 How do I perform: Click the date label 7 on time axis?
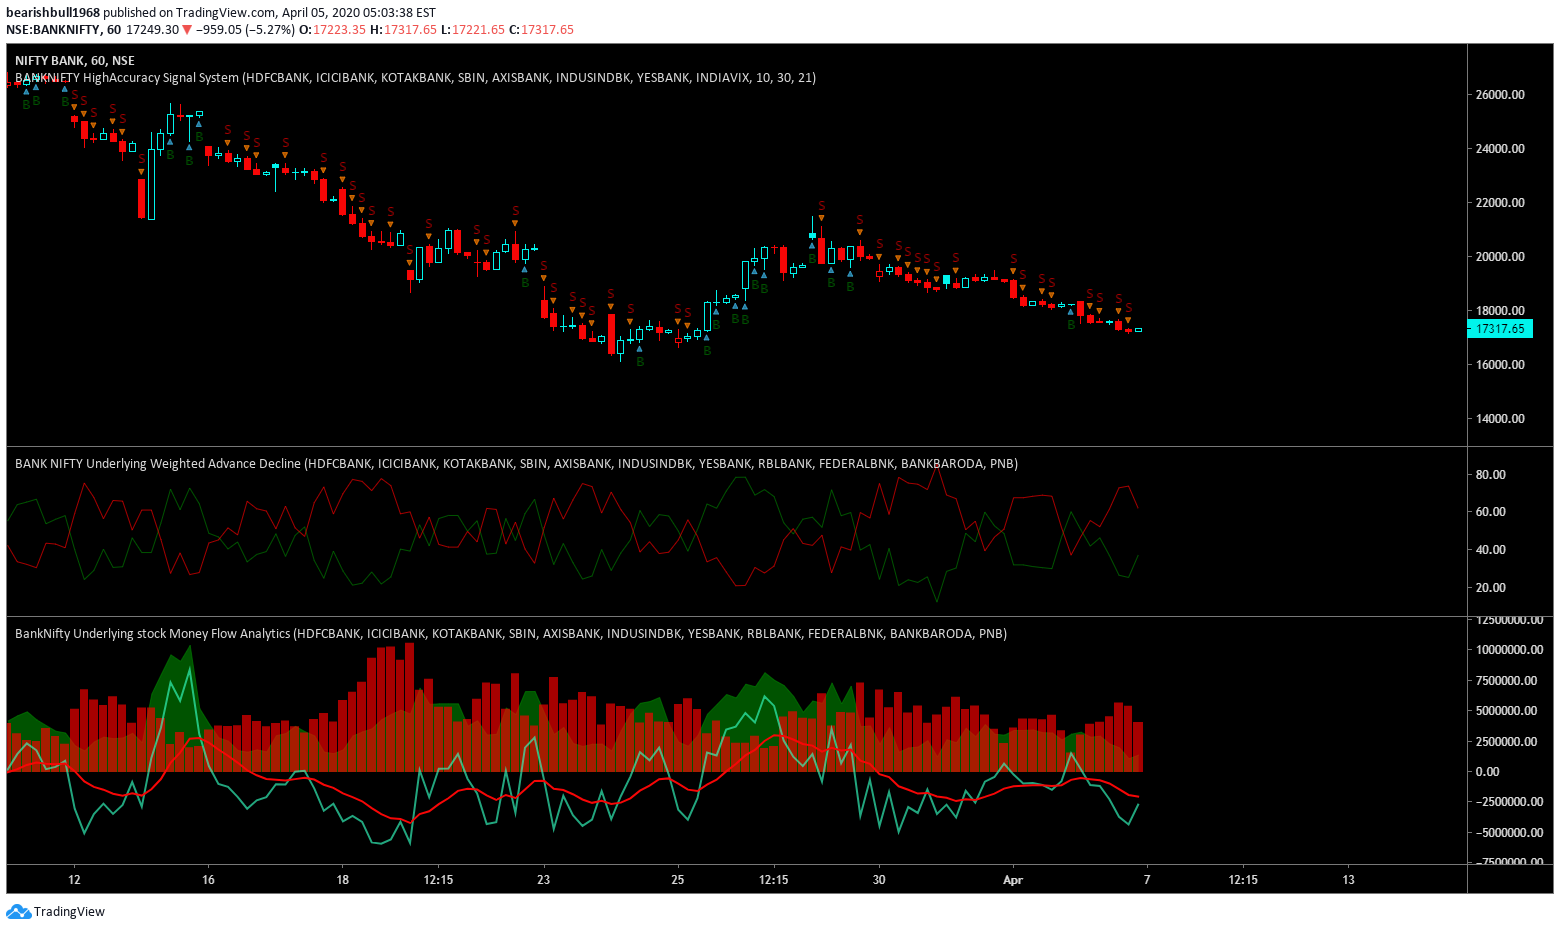coord(1147,880)
